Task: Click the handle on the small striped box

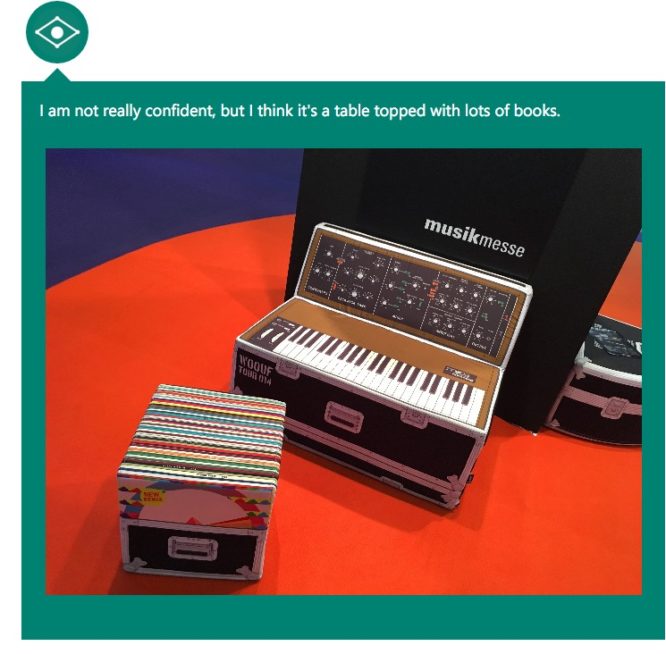Action: (192, 546)
